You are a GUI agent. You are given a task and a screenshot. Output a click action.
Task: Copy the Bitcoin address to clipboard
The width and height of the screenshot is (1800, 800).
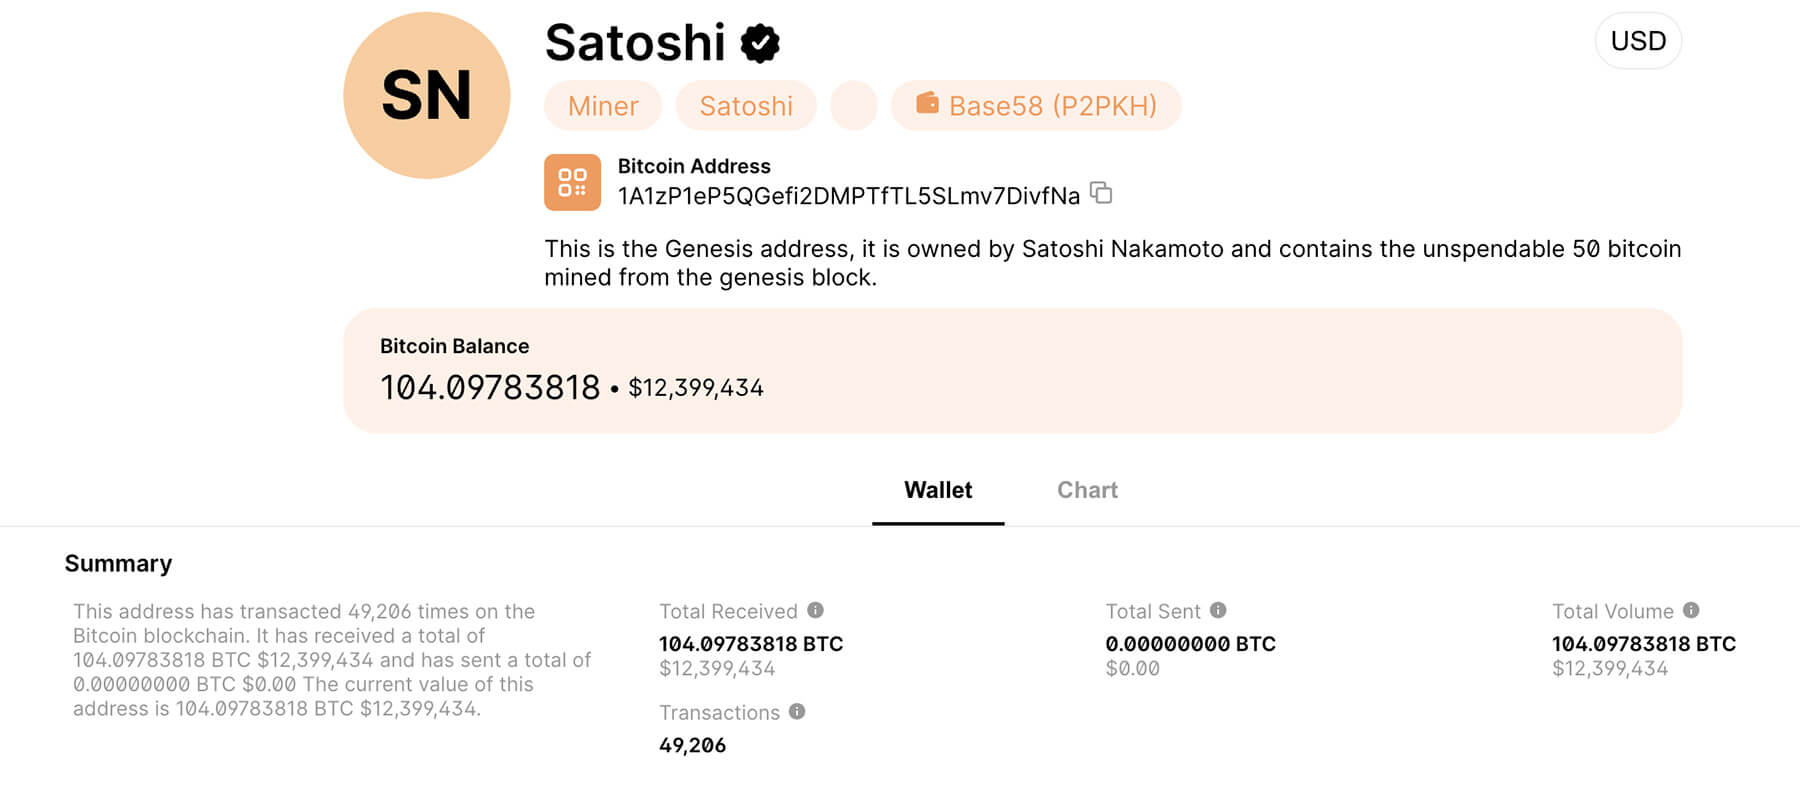1101,193
